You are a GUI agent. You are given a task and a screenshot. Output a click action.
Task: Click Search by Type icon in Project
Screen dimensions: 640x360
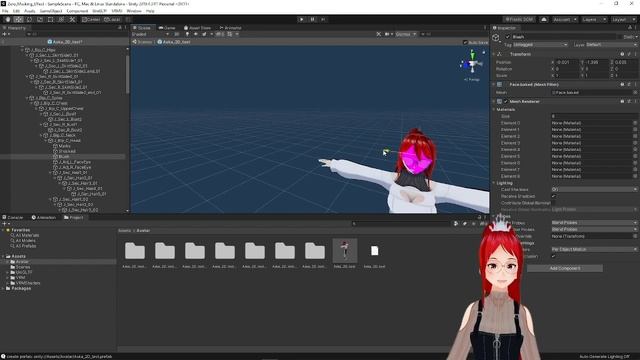pos(456,224)
